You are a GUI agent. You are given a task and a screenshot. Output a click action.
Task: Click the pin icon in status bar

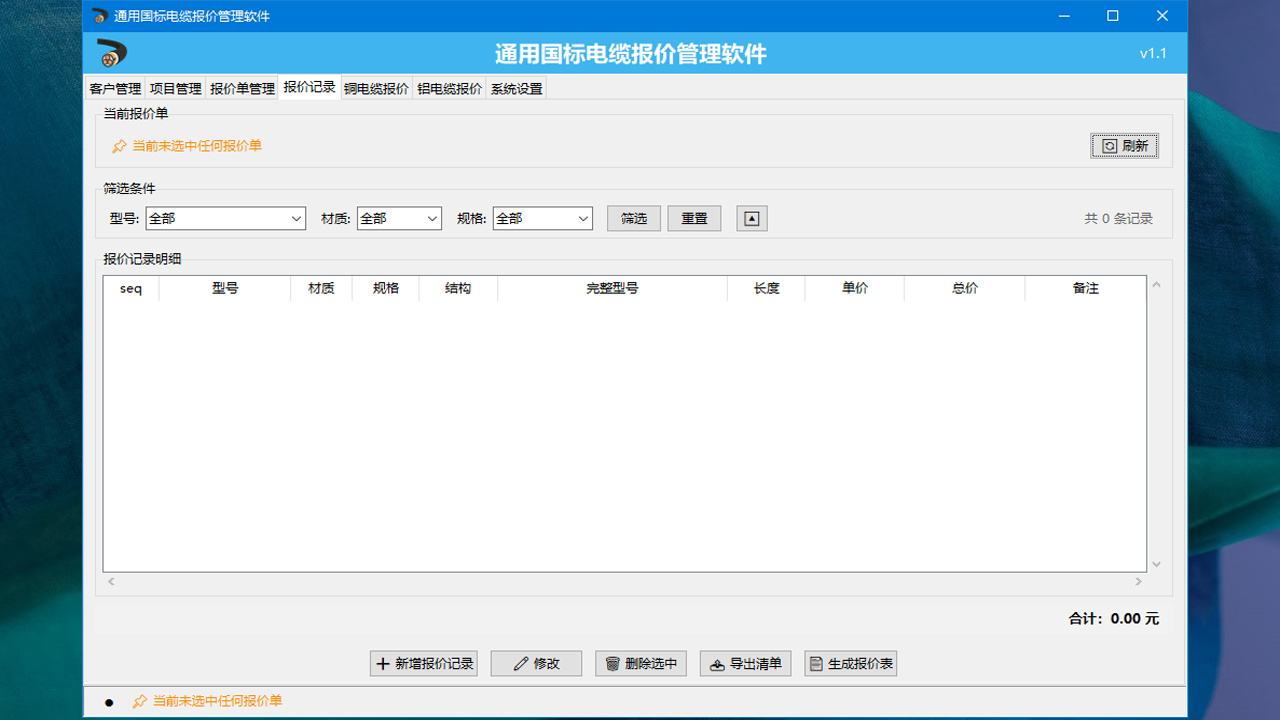point(140,702)
